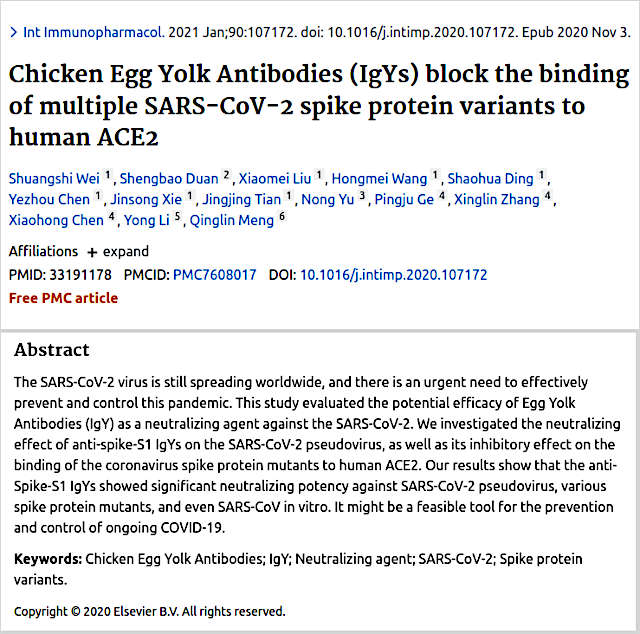Open the Int Immunopharmacol journal link
Image resolution: width=640 pixels, height=634 pixels.
94,32
